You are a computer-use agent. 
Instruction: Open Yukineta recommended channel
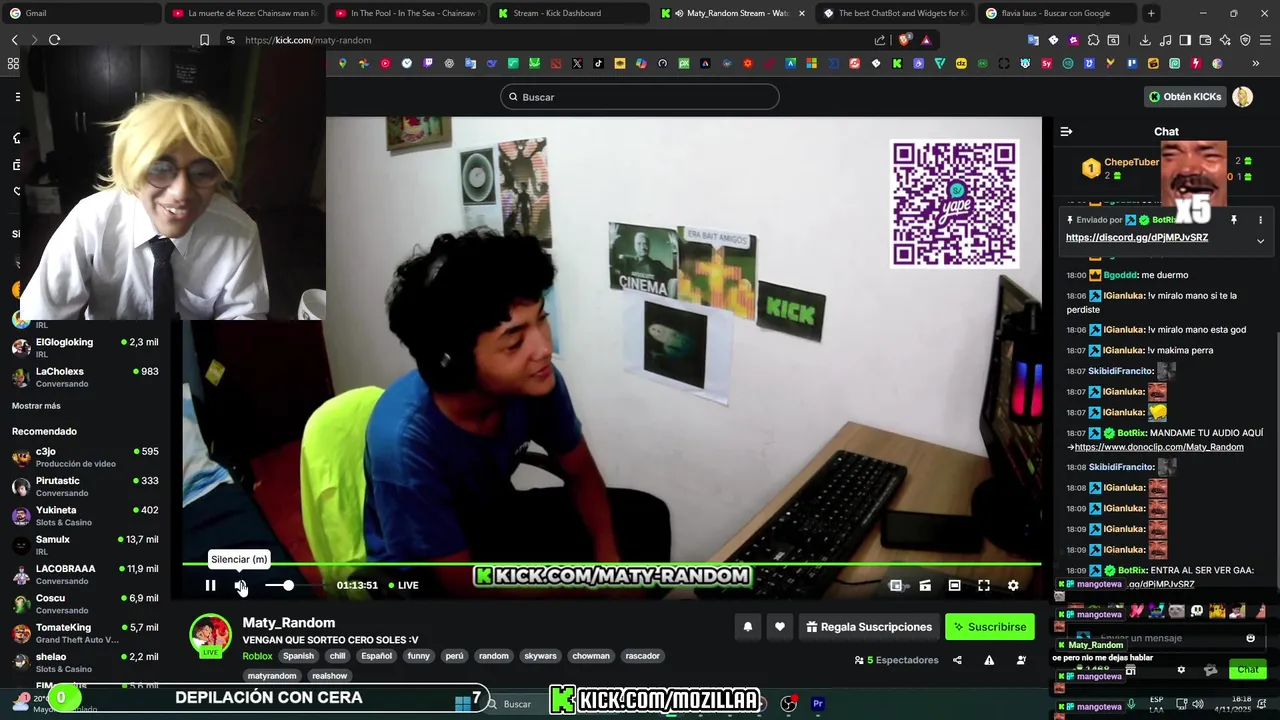click(x=85, y=516)
